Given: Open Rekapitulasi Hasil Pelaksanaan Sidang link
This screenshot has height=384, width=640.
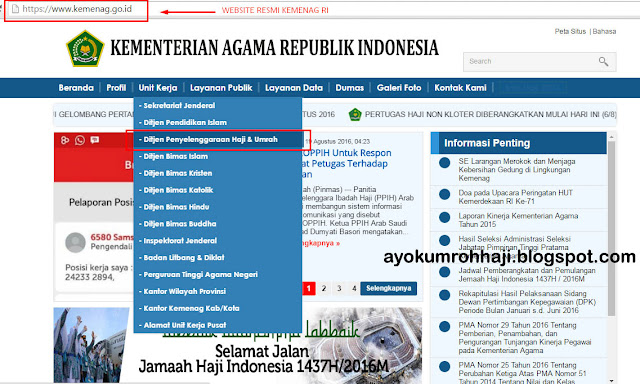Looking at the screenshot, I should [527, 302].
